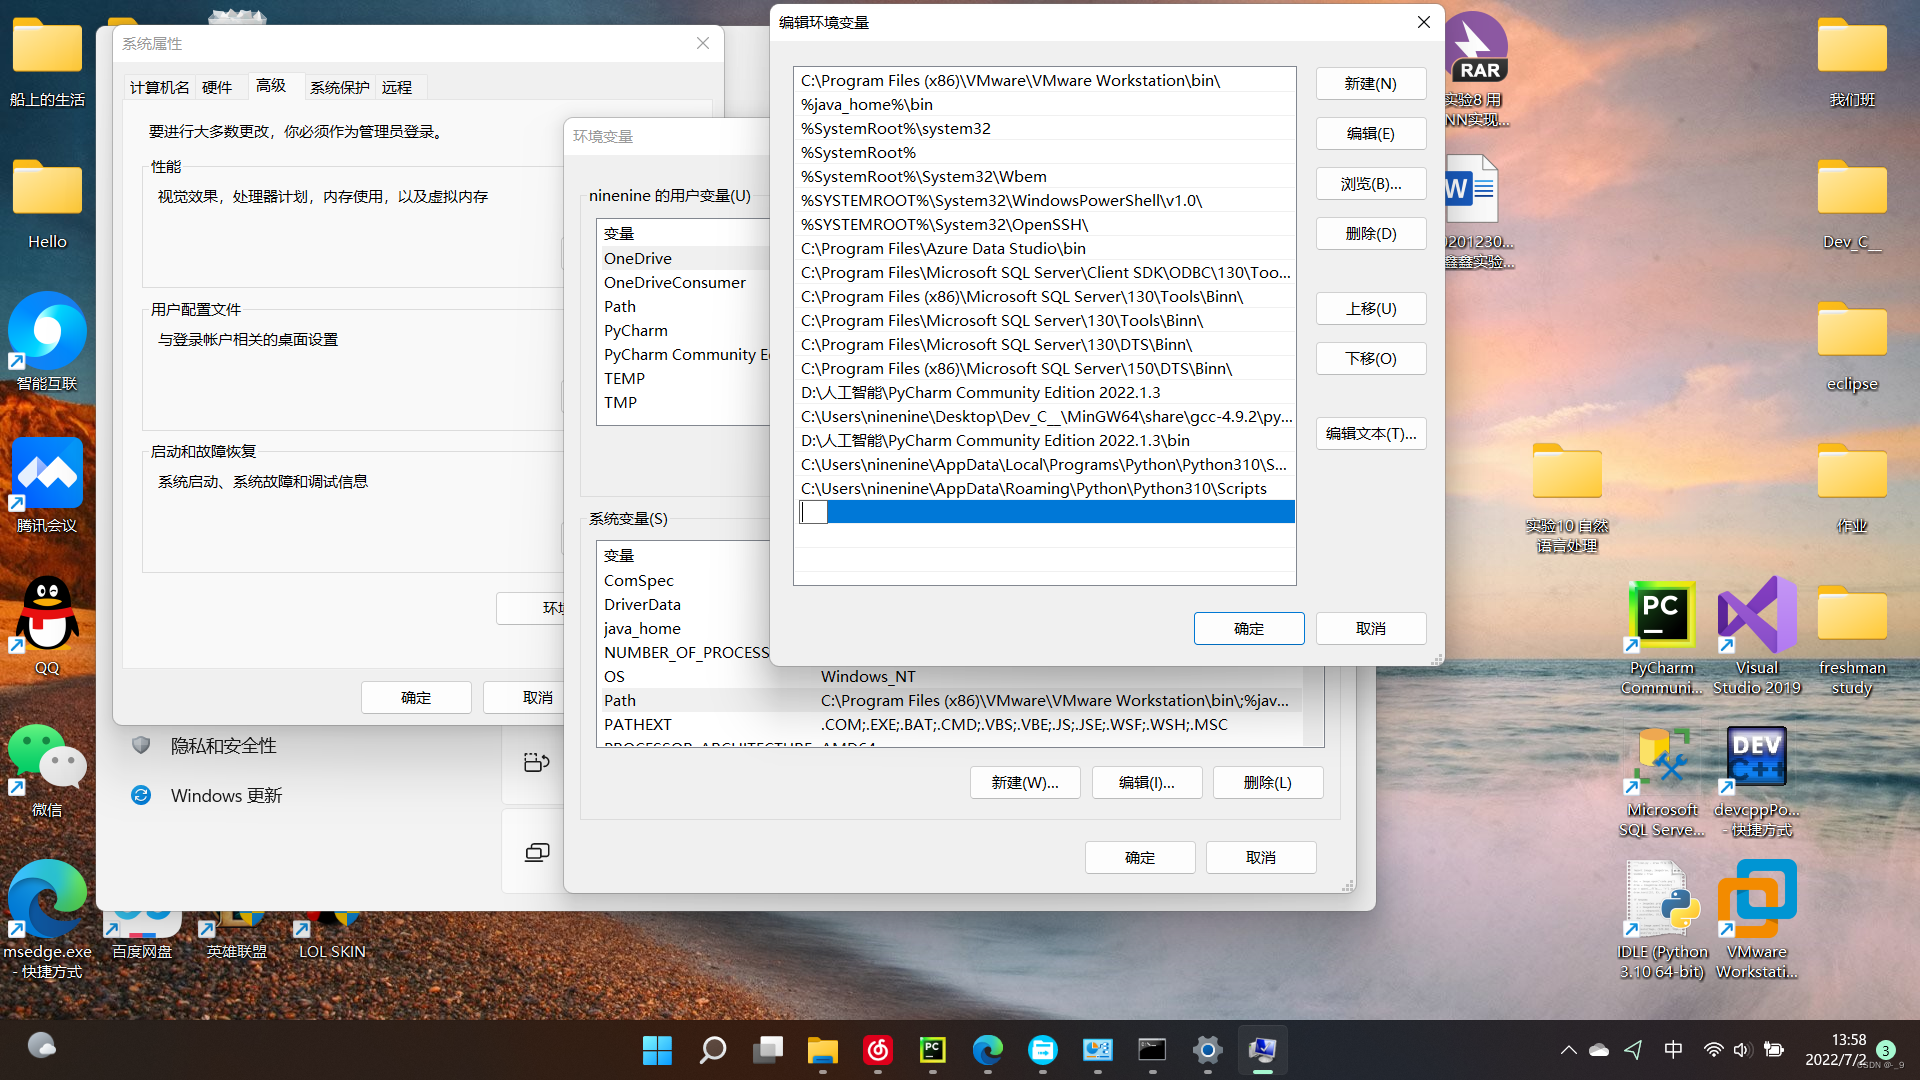Image resolution: width=1920 pixels, height=1080 pixels.
Task: Open Tencent Meeting desktop icon
Action: tap(46, 474)
